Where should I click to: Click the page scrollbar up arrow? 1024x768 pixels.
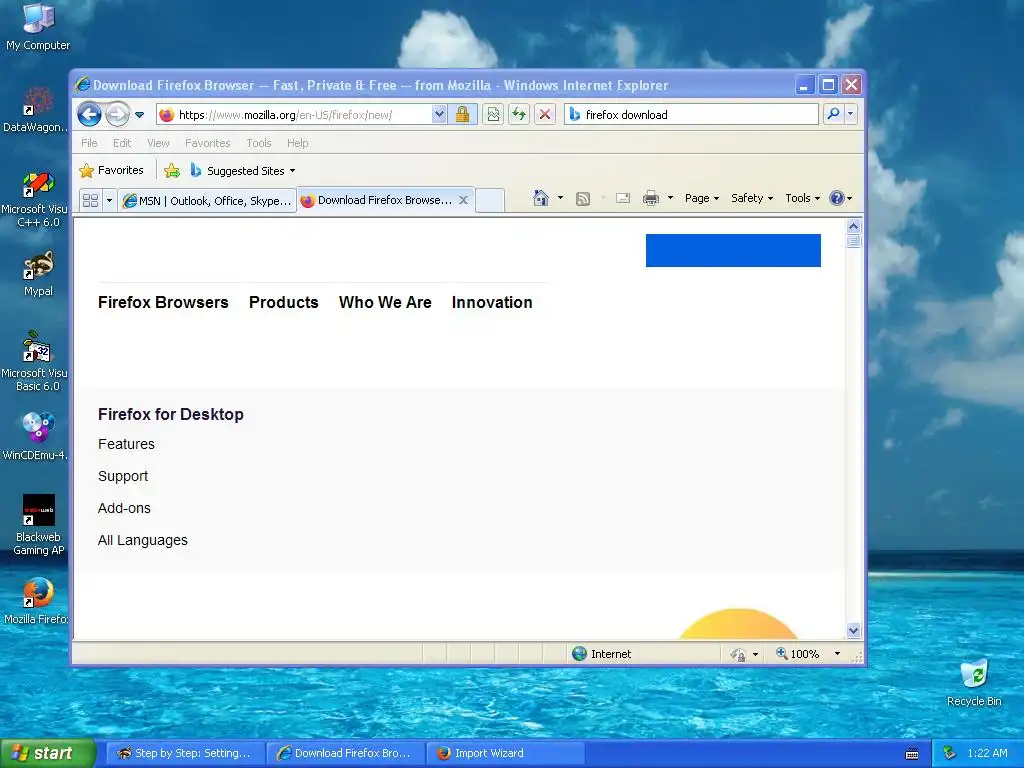[x=854, y=227]
